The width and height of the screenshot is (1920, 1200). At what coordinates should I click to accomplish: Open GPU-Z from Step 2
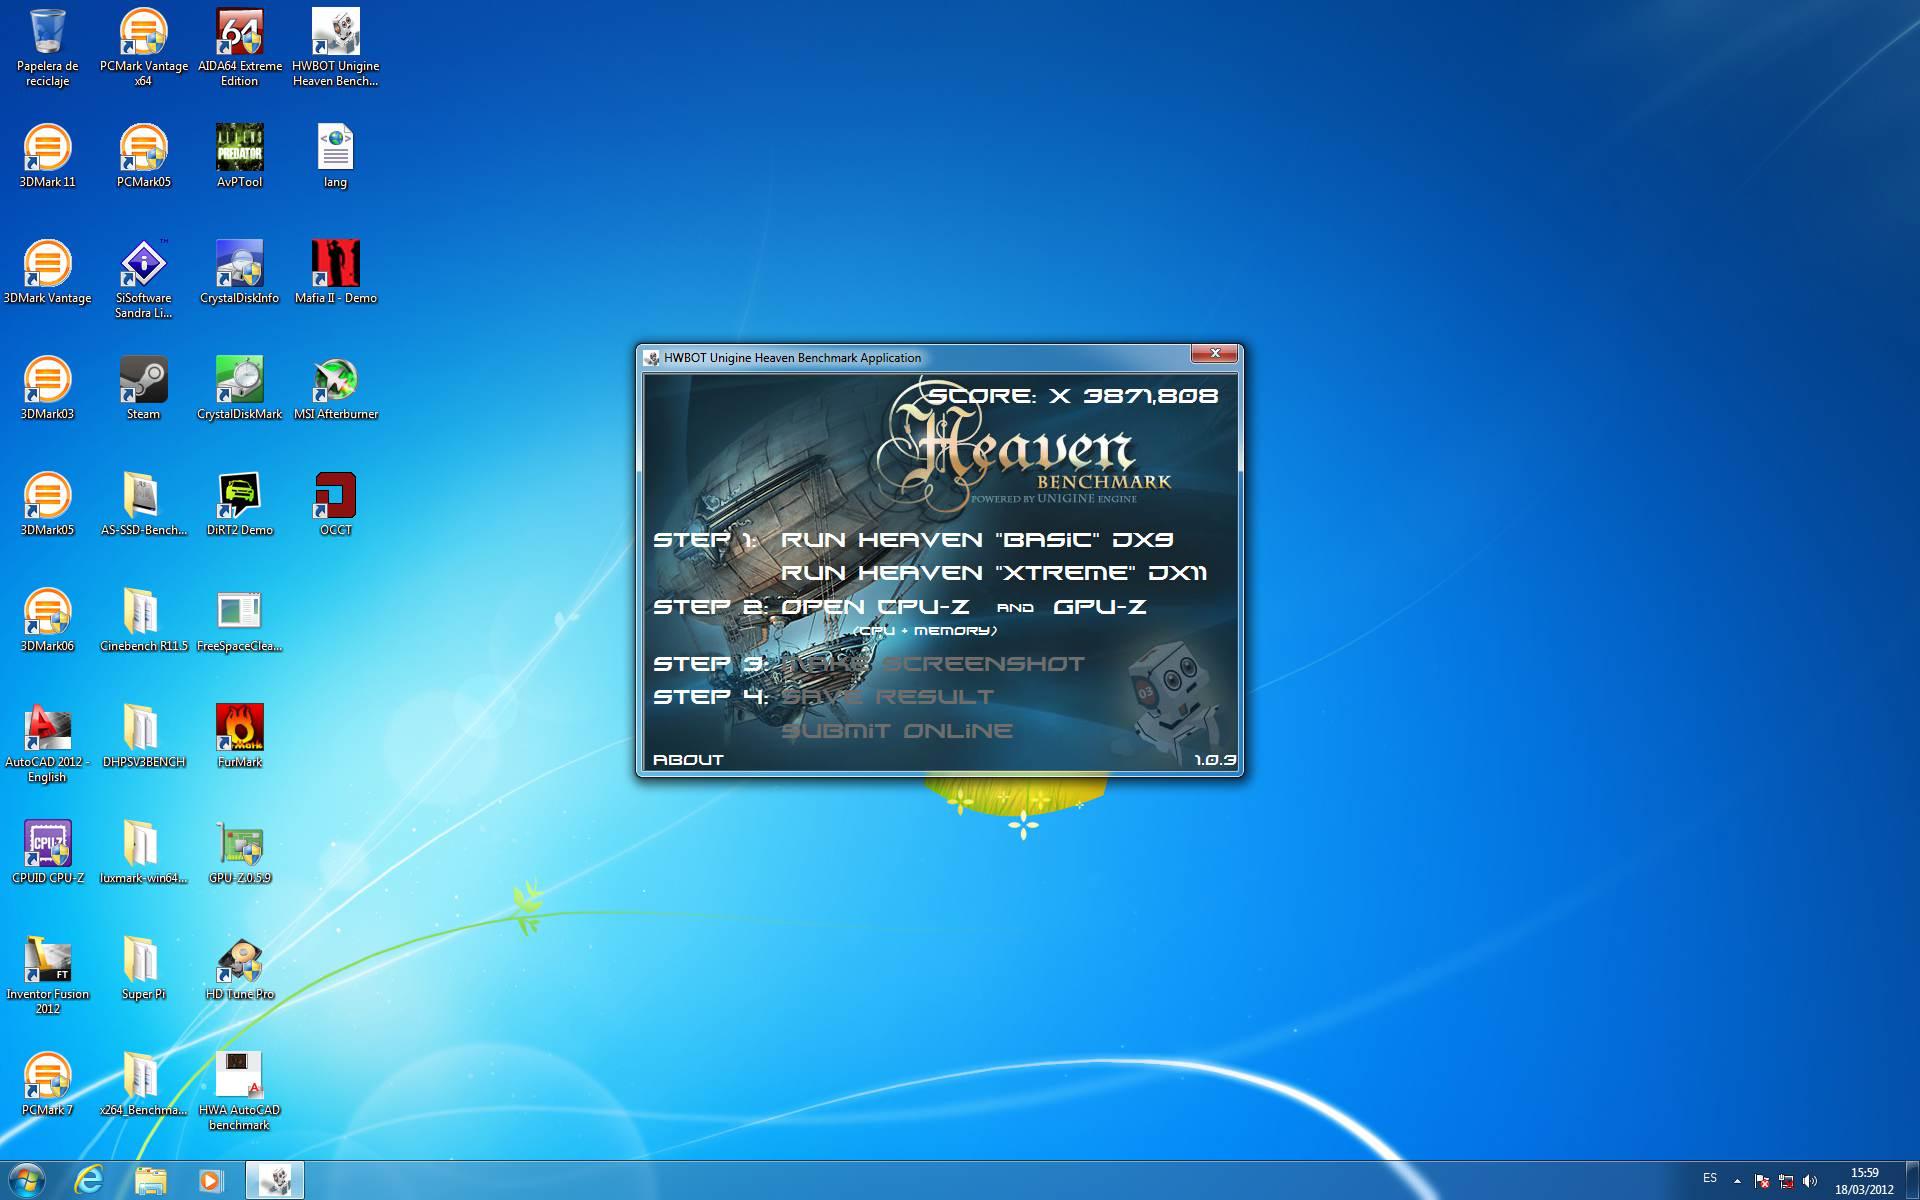1100,607
